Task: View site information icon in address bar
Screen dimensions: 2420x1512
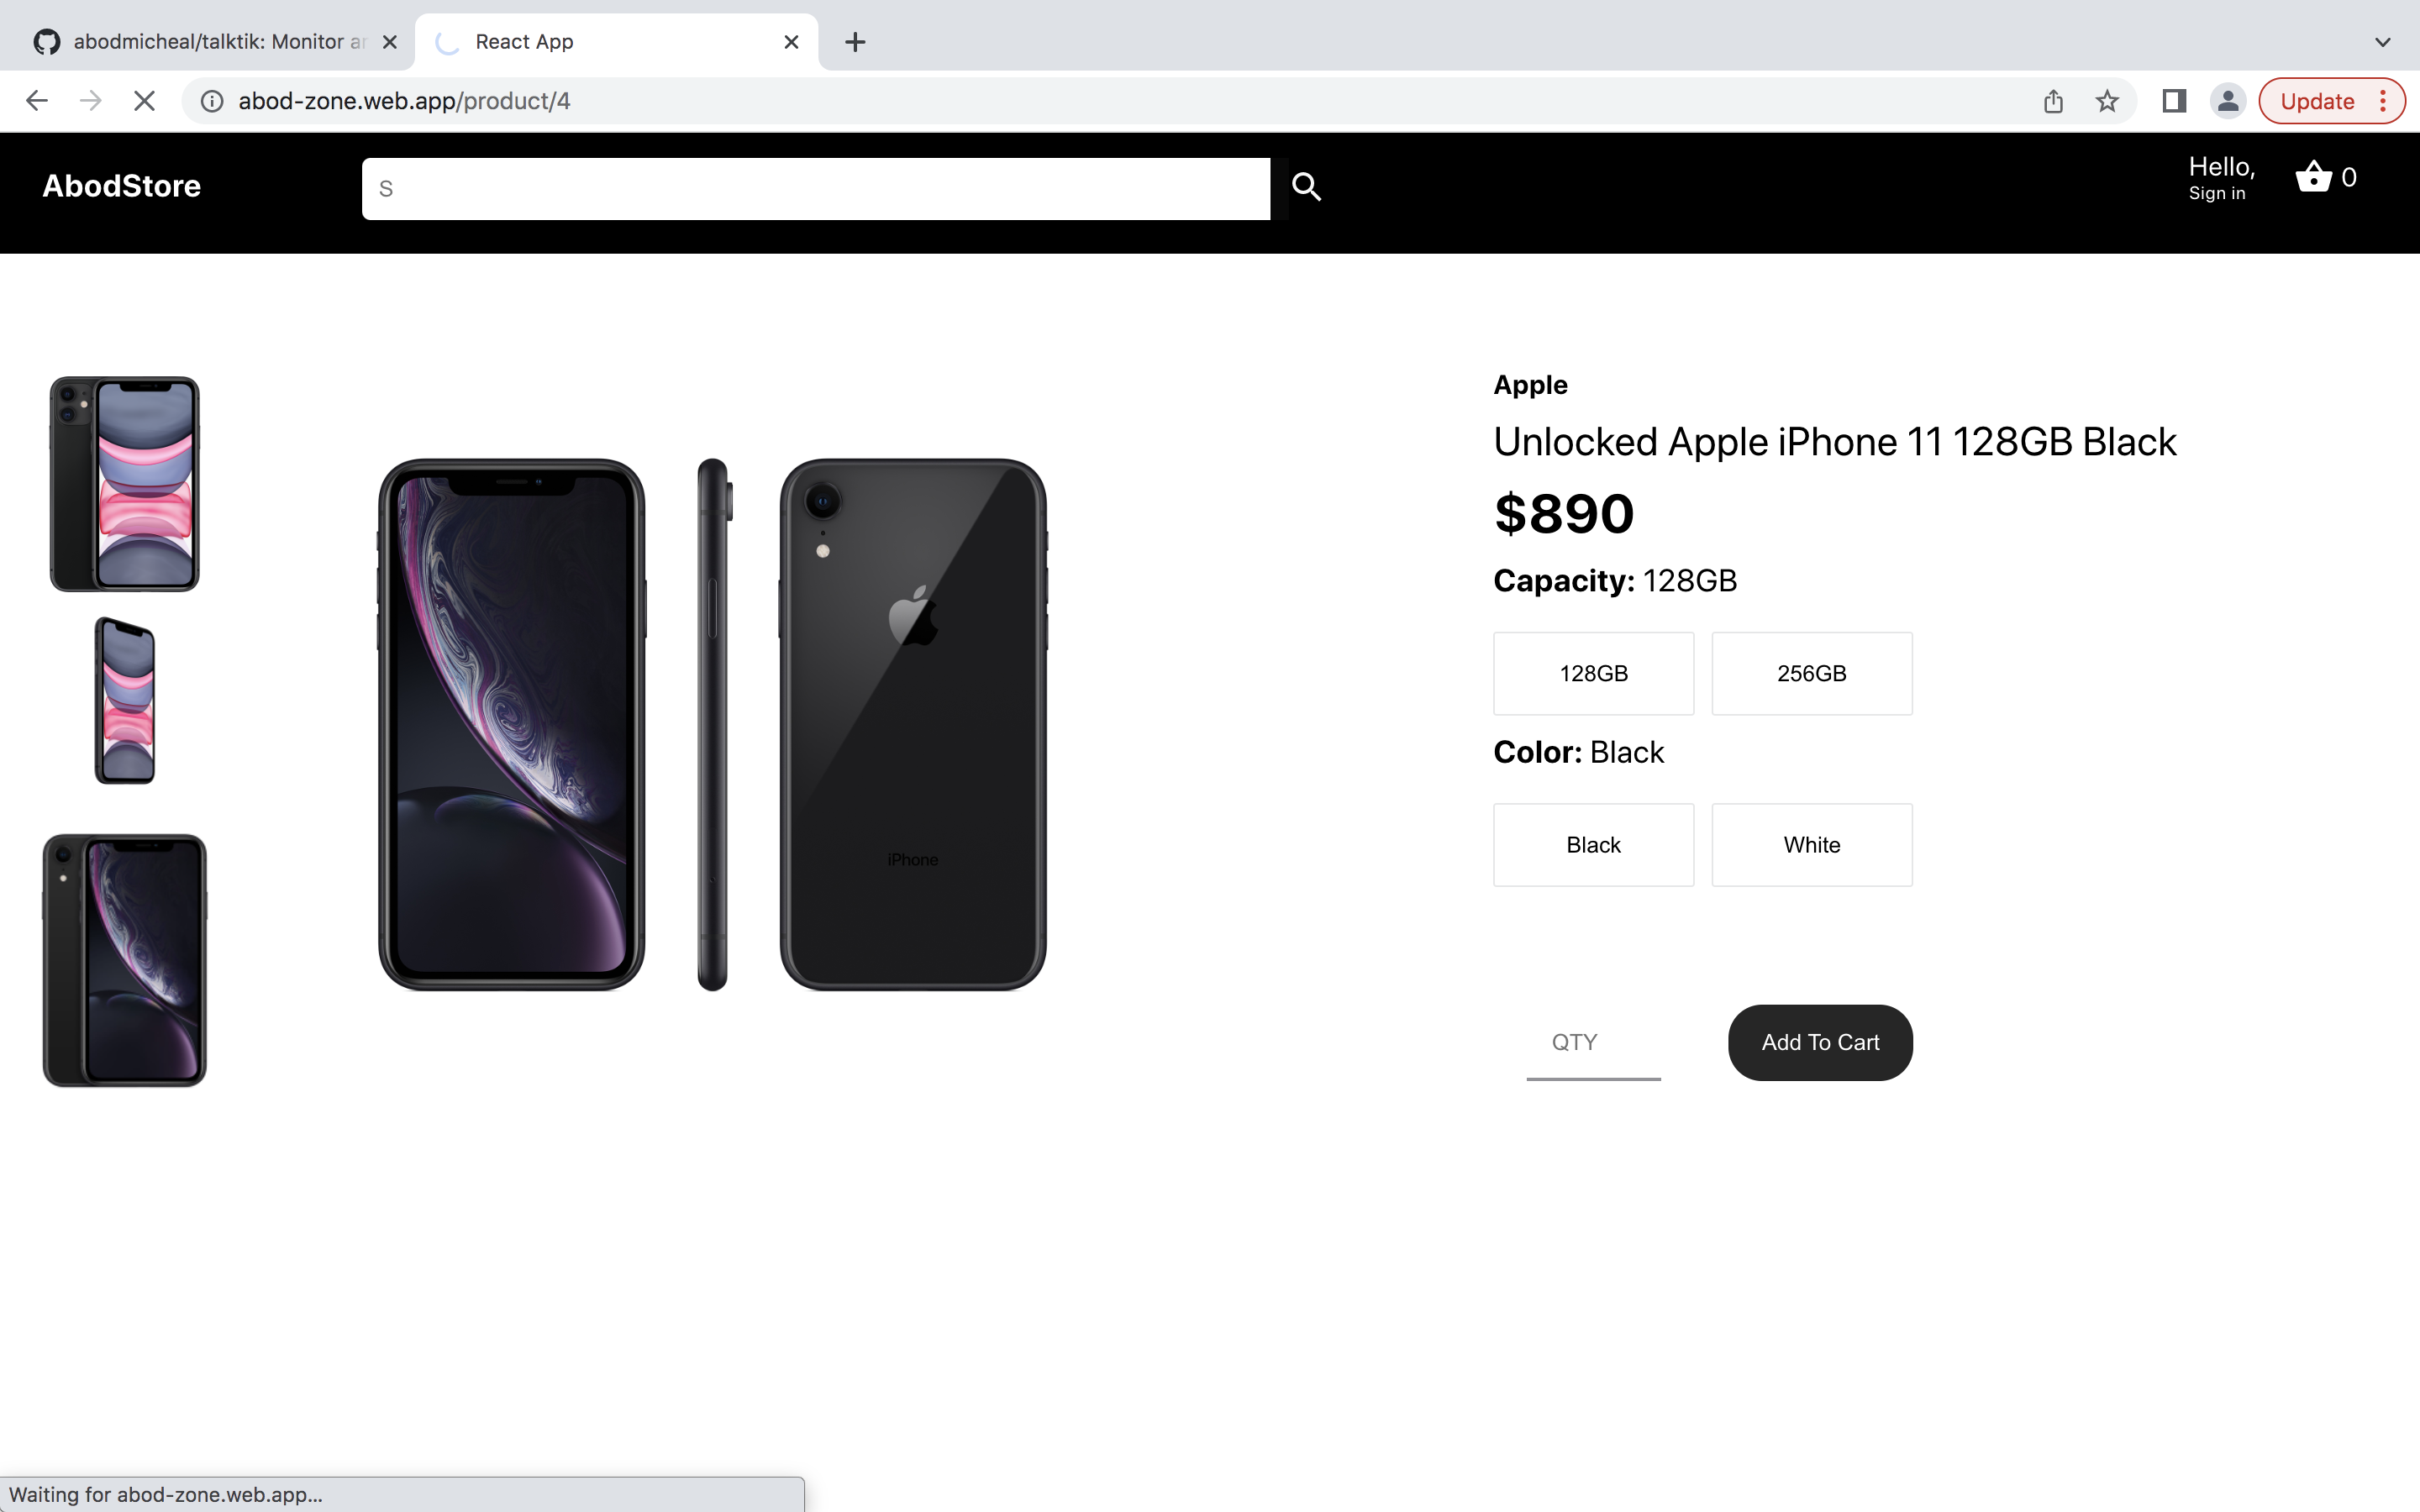Action: coord(212,101)
